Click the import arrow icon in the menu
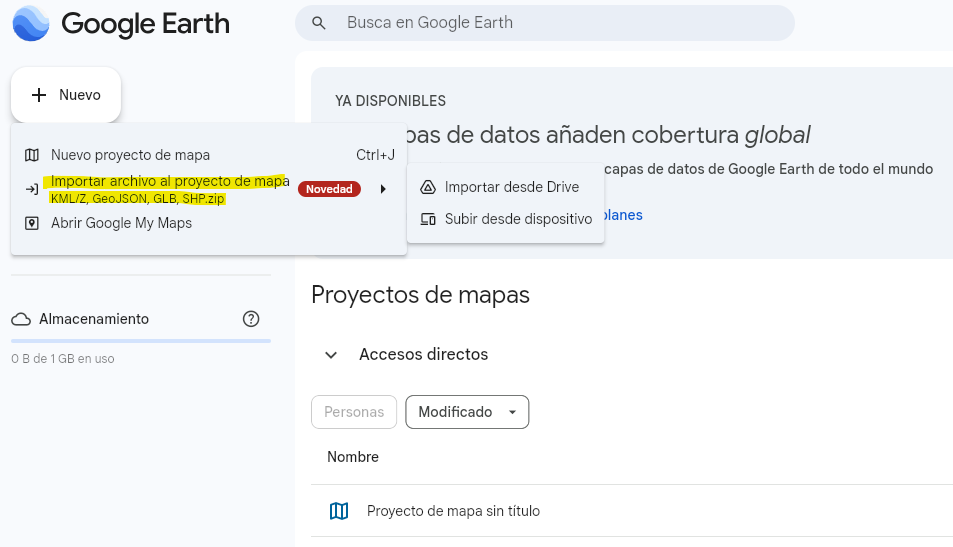 point(32,190)
